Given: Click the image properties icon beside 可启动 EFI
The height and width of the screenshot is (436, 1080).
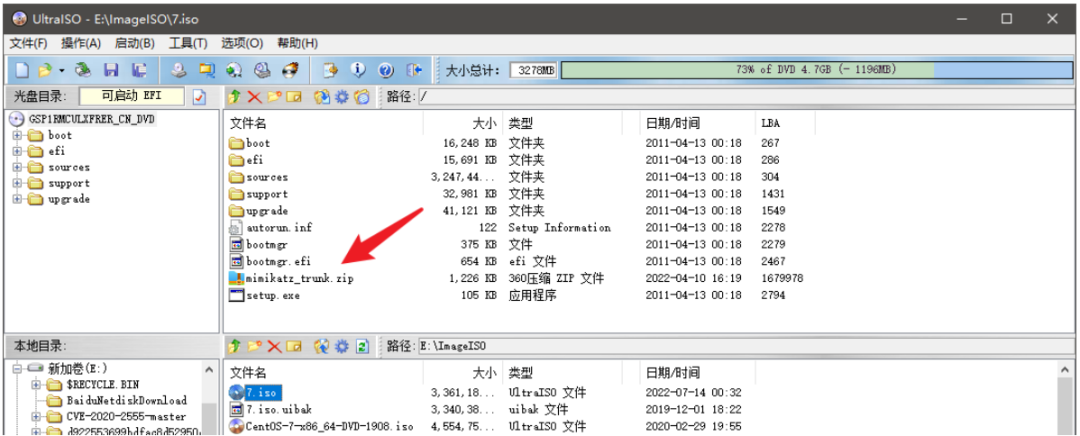Looking at the screenshot, I should pos(199,97).
